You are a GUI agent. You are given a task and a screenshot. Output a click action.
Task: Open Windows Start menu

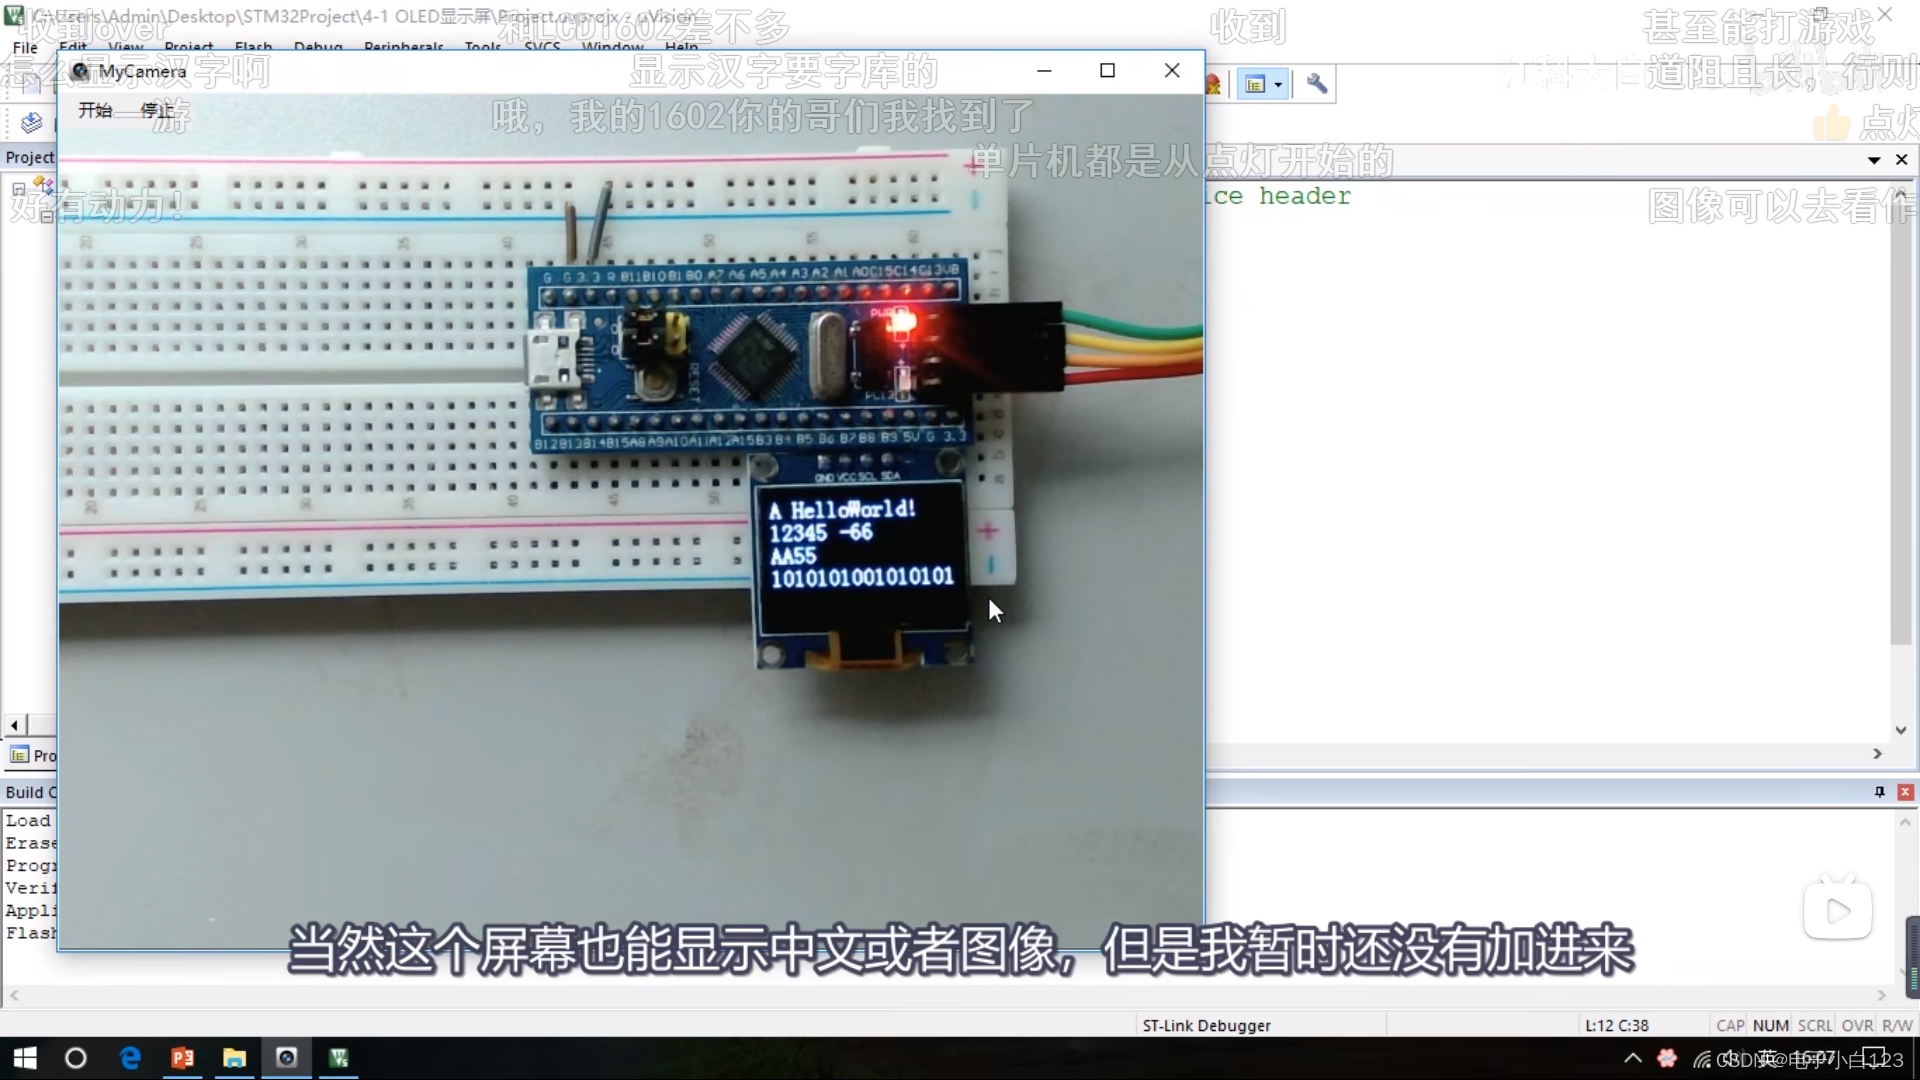[24, 1058]
